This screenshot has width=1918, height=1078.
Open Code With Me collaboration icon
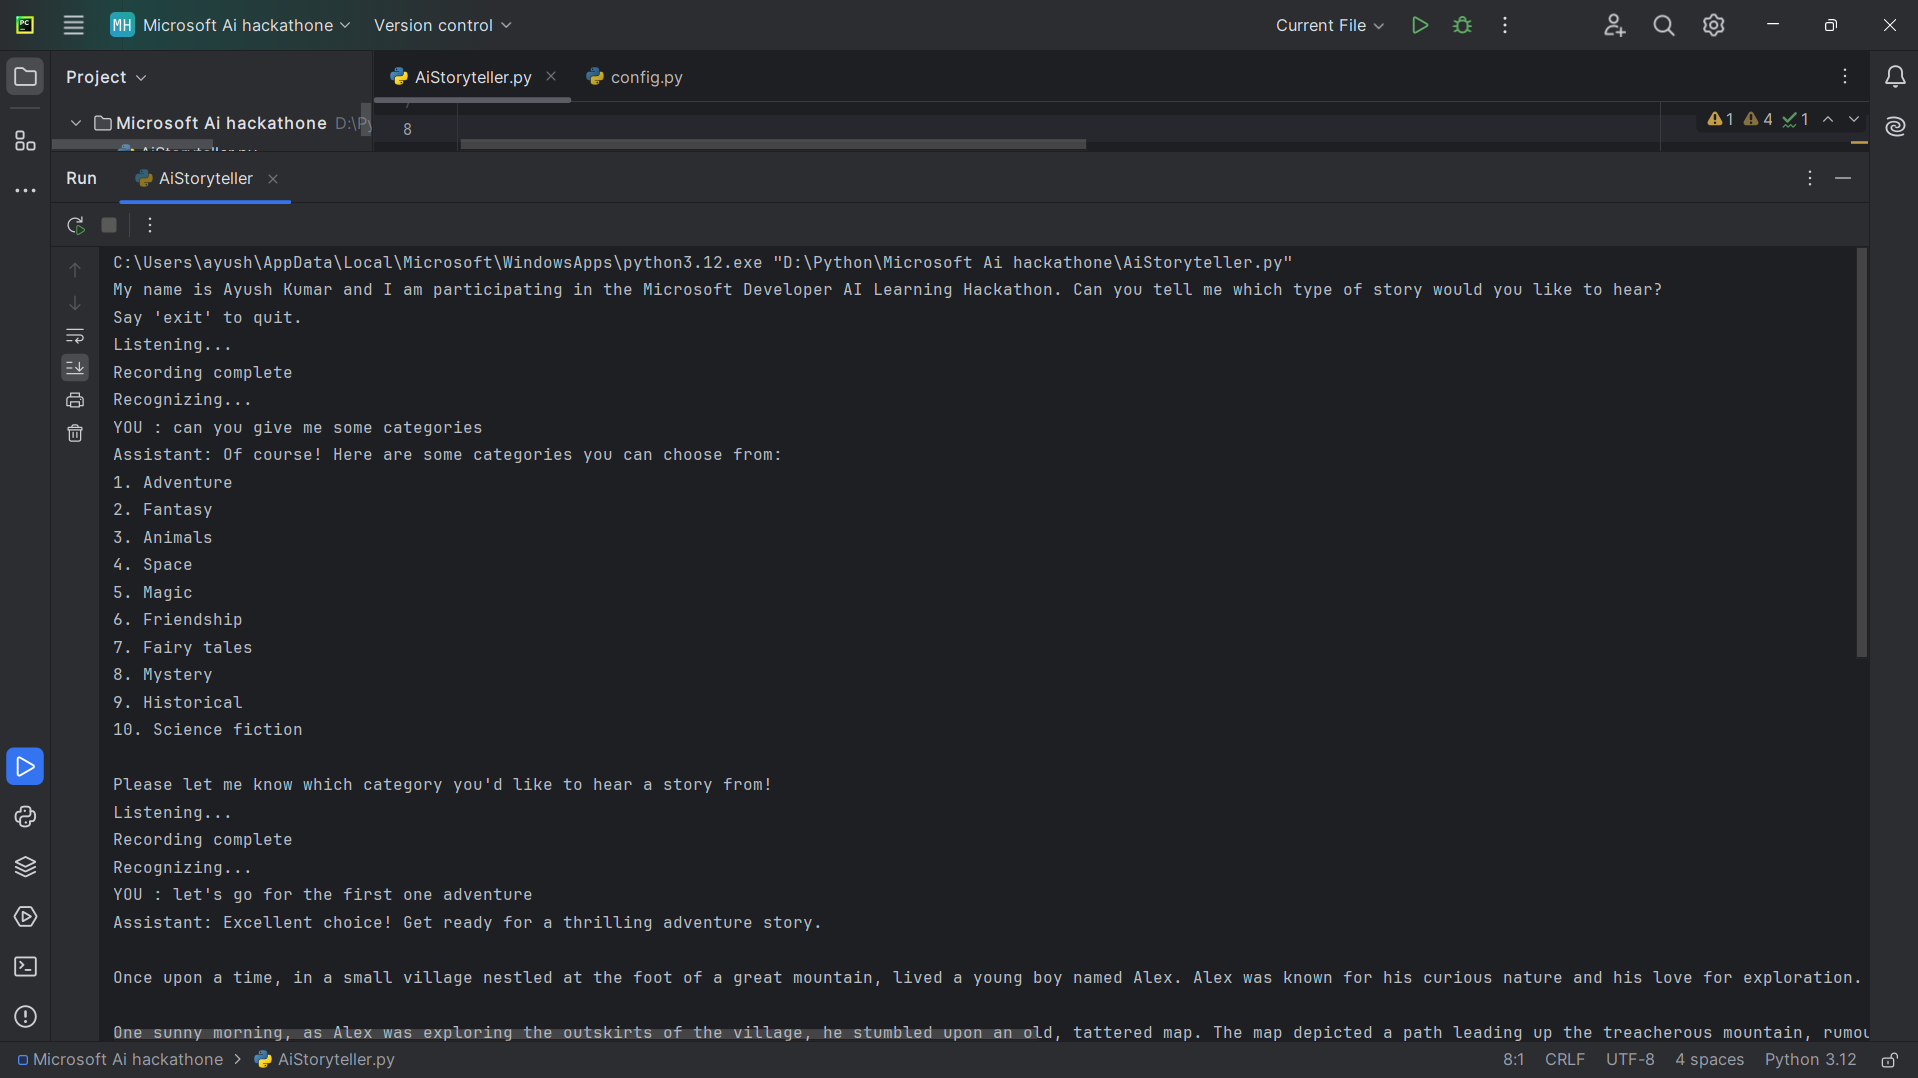click(x=1614, y=25)
